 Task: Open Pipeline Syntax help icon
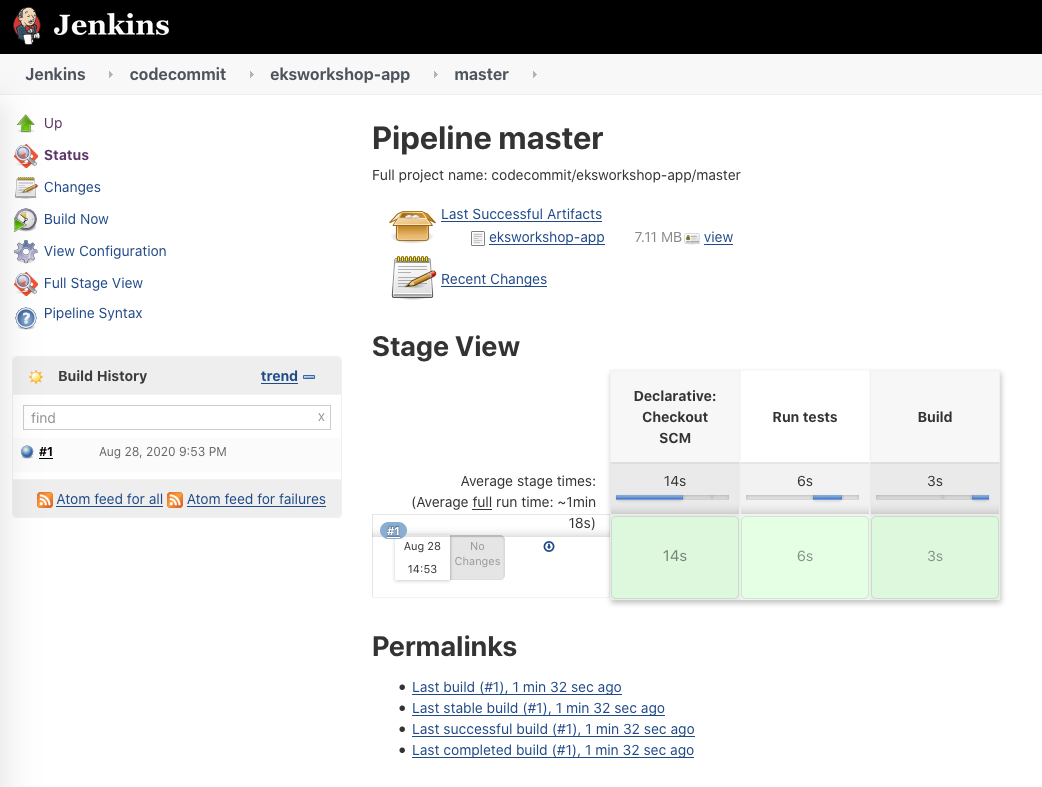click(27, 313)
